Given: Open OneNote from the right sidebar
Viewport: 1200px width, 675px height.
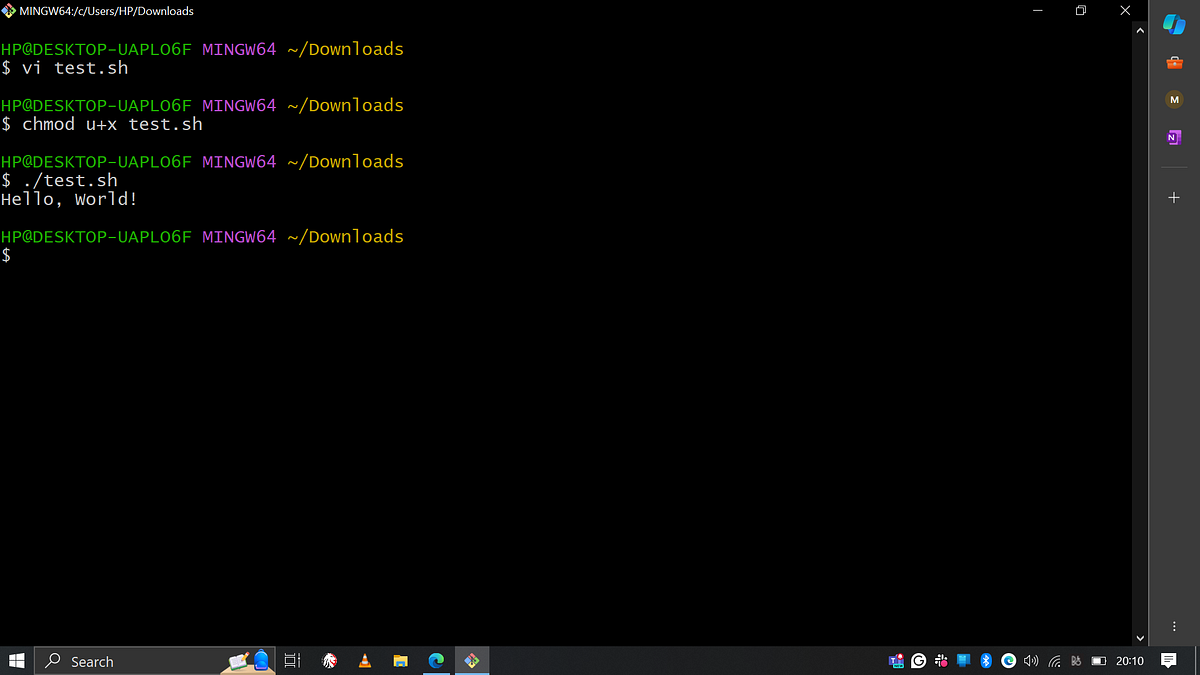Looking at the screenshot, I should coord(1174,137).
